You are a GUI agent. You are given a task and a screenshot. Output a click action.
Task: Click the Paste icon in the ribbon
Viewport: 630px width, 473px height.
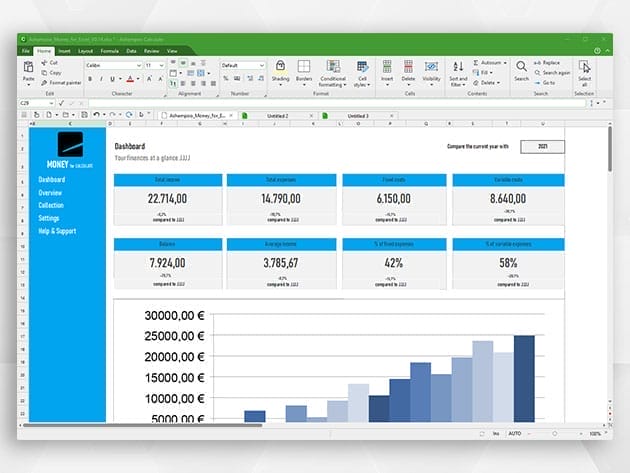click(28, 66)
